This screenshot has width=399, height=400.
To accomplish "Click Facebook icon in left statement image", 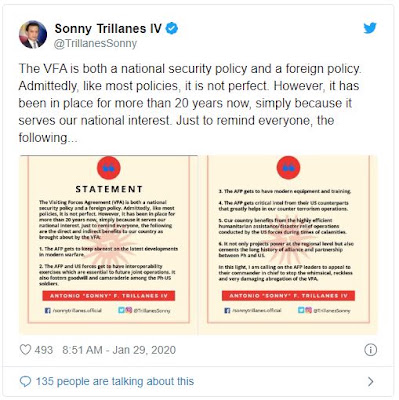I will pyautogui.click(x=48, y=310).
